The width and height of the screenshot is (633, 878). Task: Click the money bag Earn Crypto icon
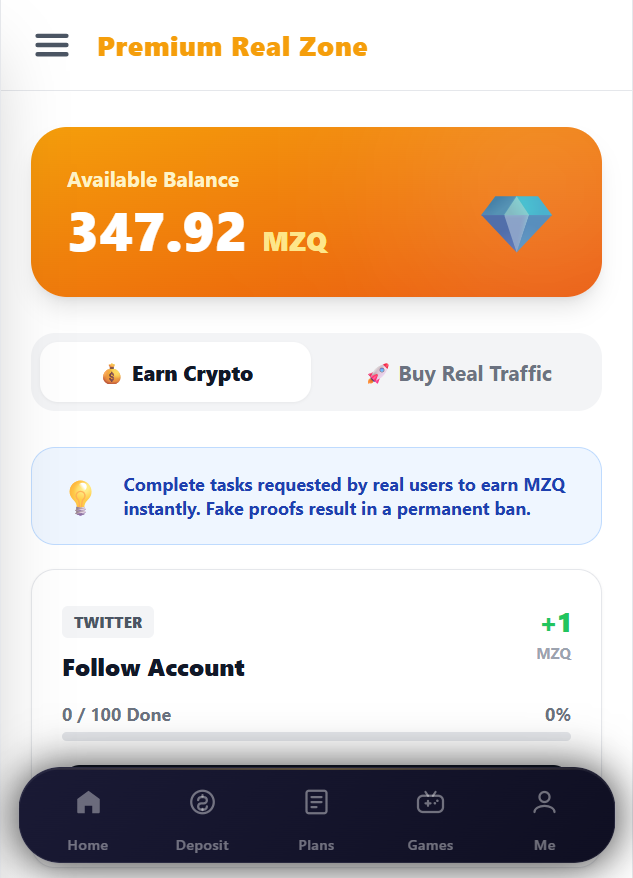point(111,374)
